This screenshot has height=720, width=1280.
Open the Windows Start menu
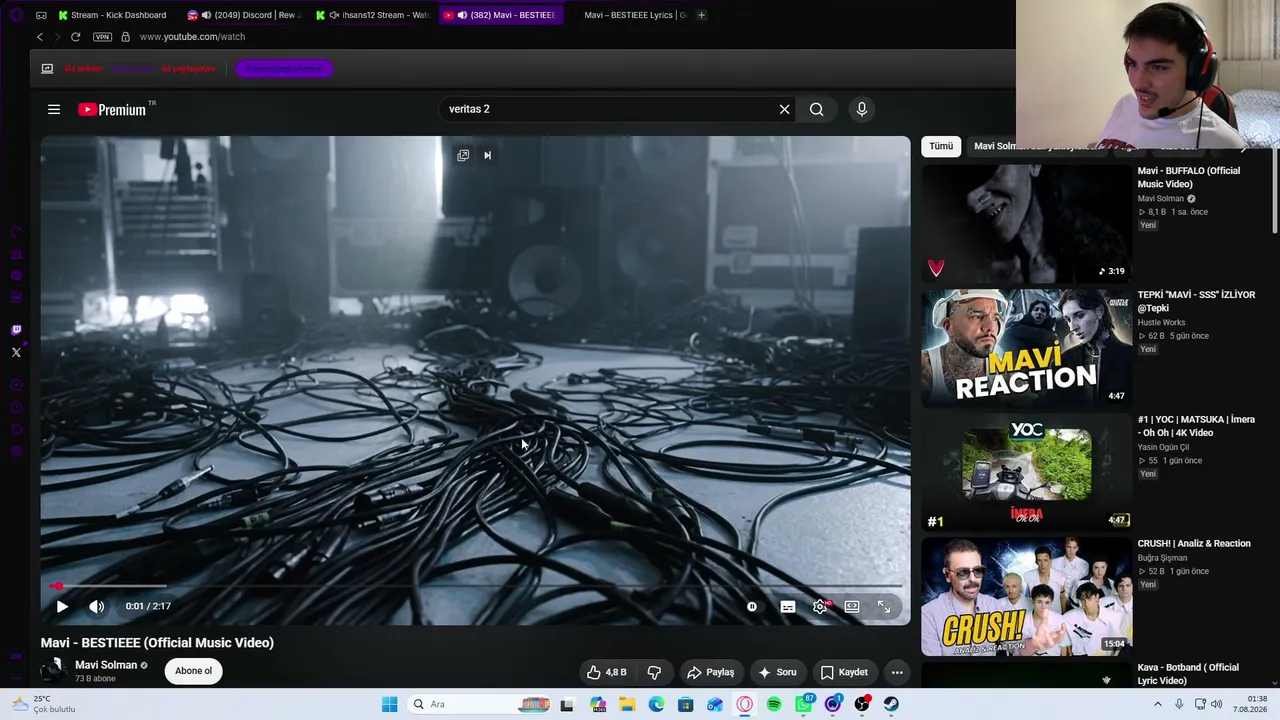coord(389,704)
